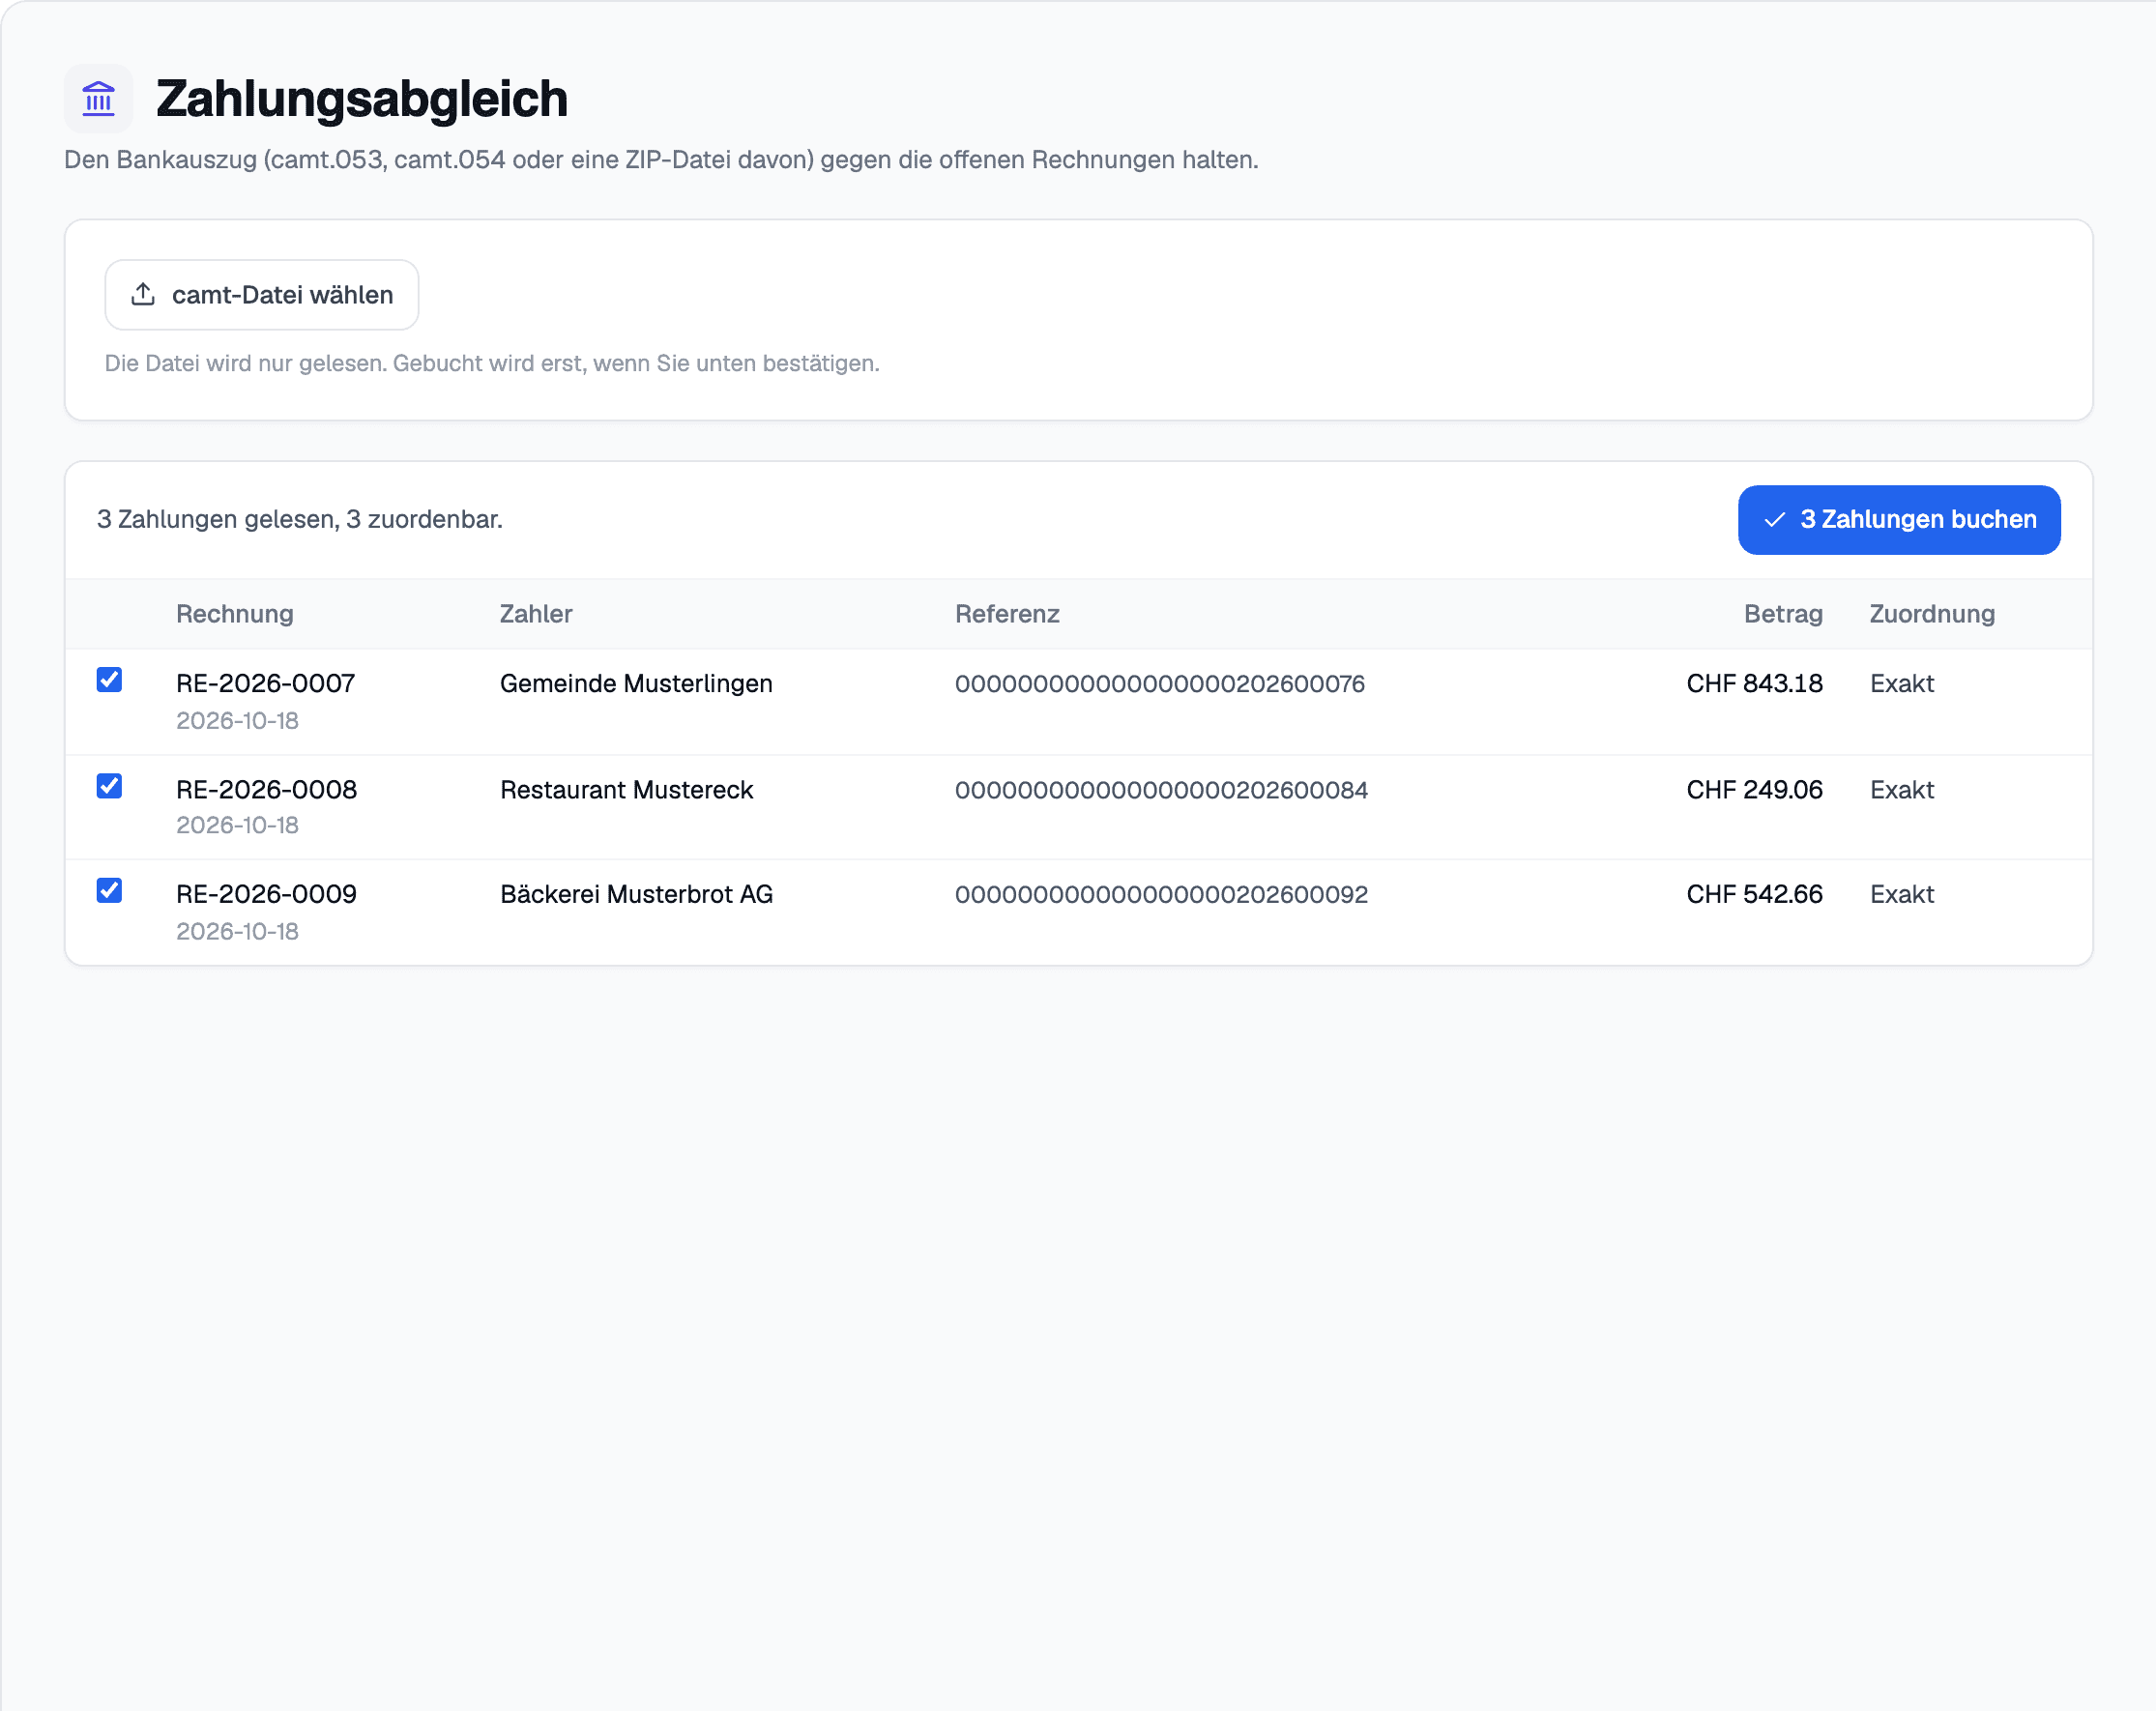
Task: Click reference ending in 202600076
Action: (1160, 683)
